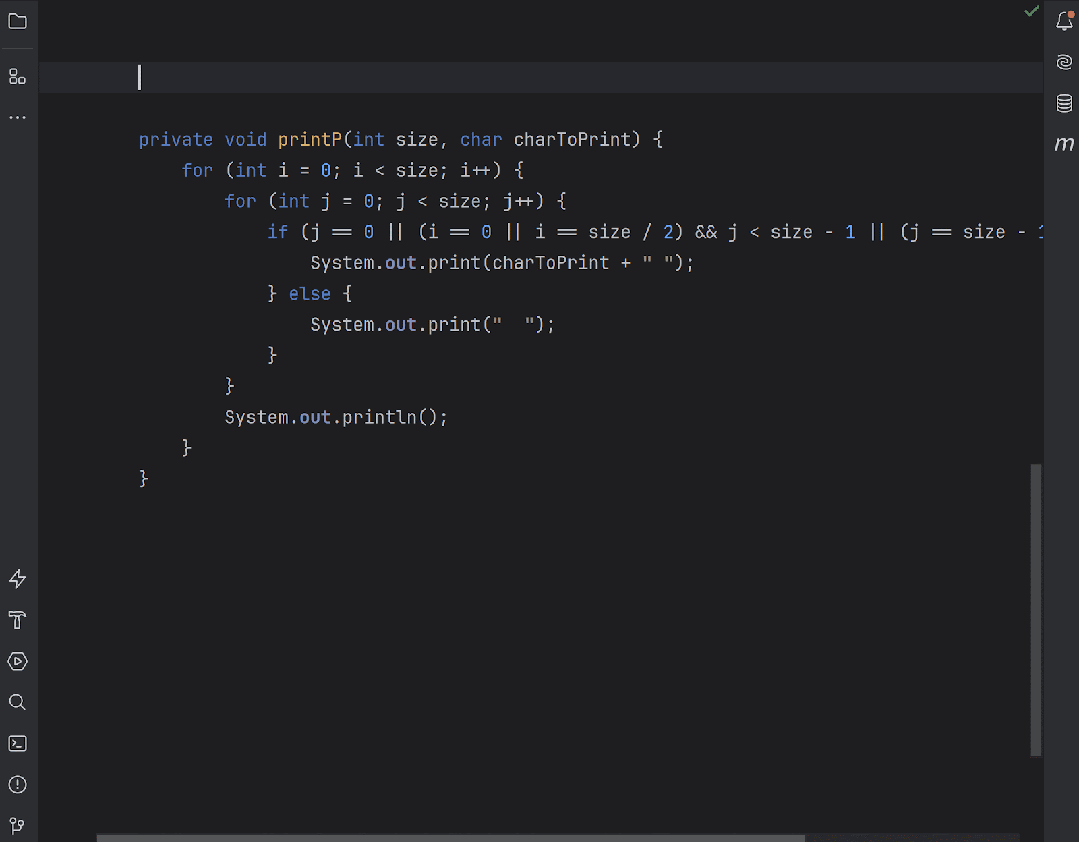Click the horizontal editor scrollbar
This screenshot has height=842, width=1079.
(451, 838)
